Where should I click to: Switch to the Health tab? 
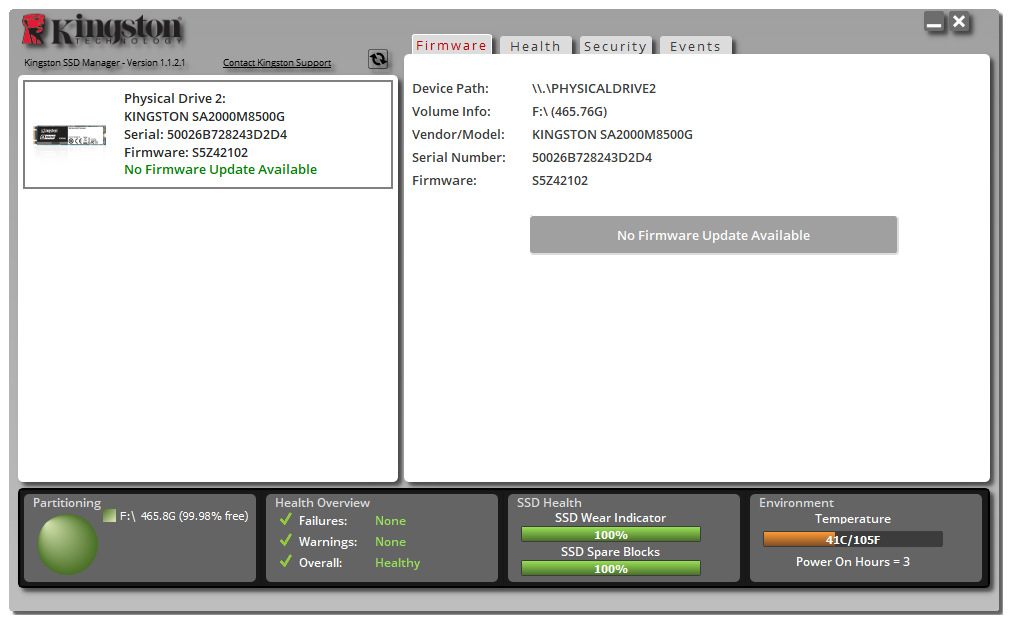[536, 46]
